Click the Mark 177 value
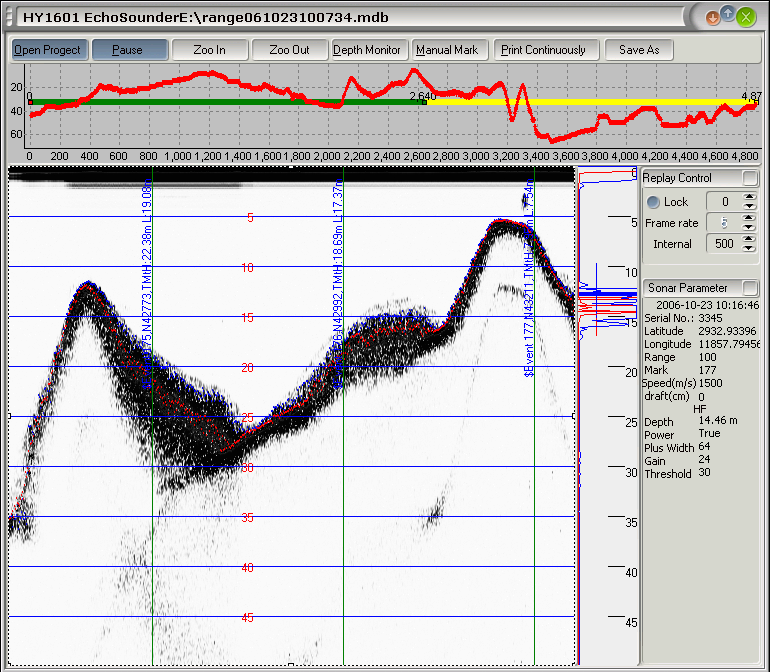Viewport: 770px width, 672px height. [707, 370]
